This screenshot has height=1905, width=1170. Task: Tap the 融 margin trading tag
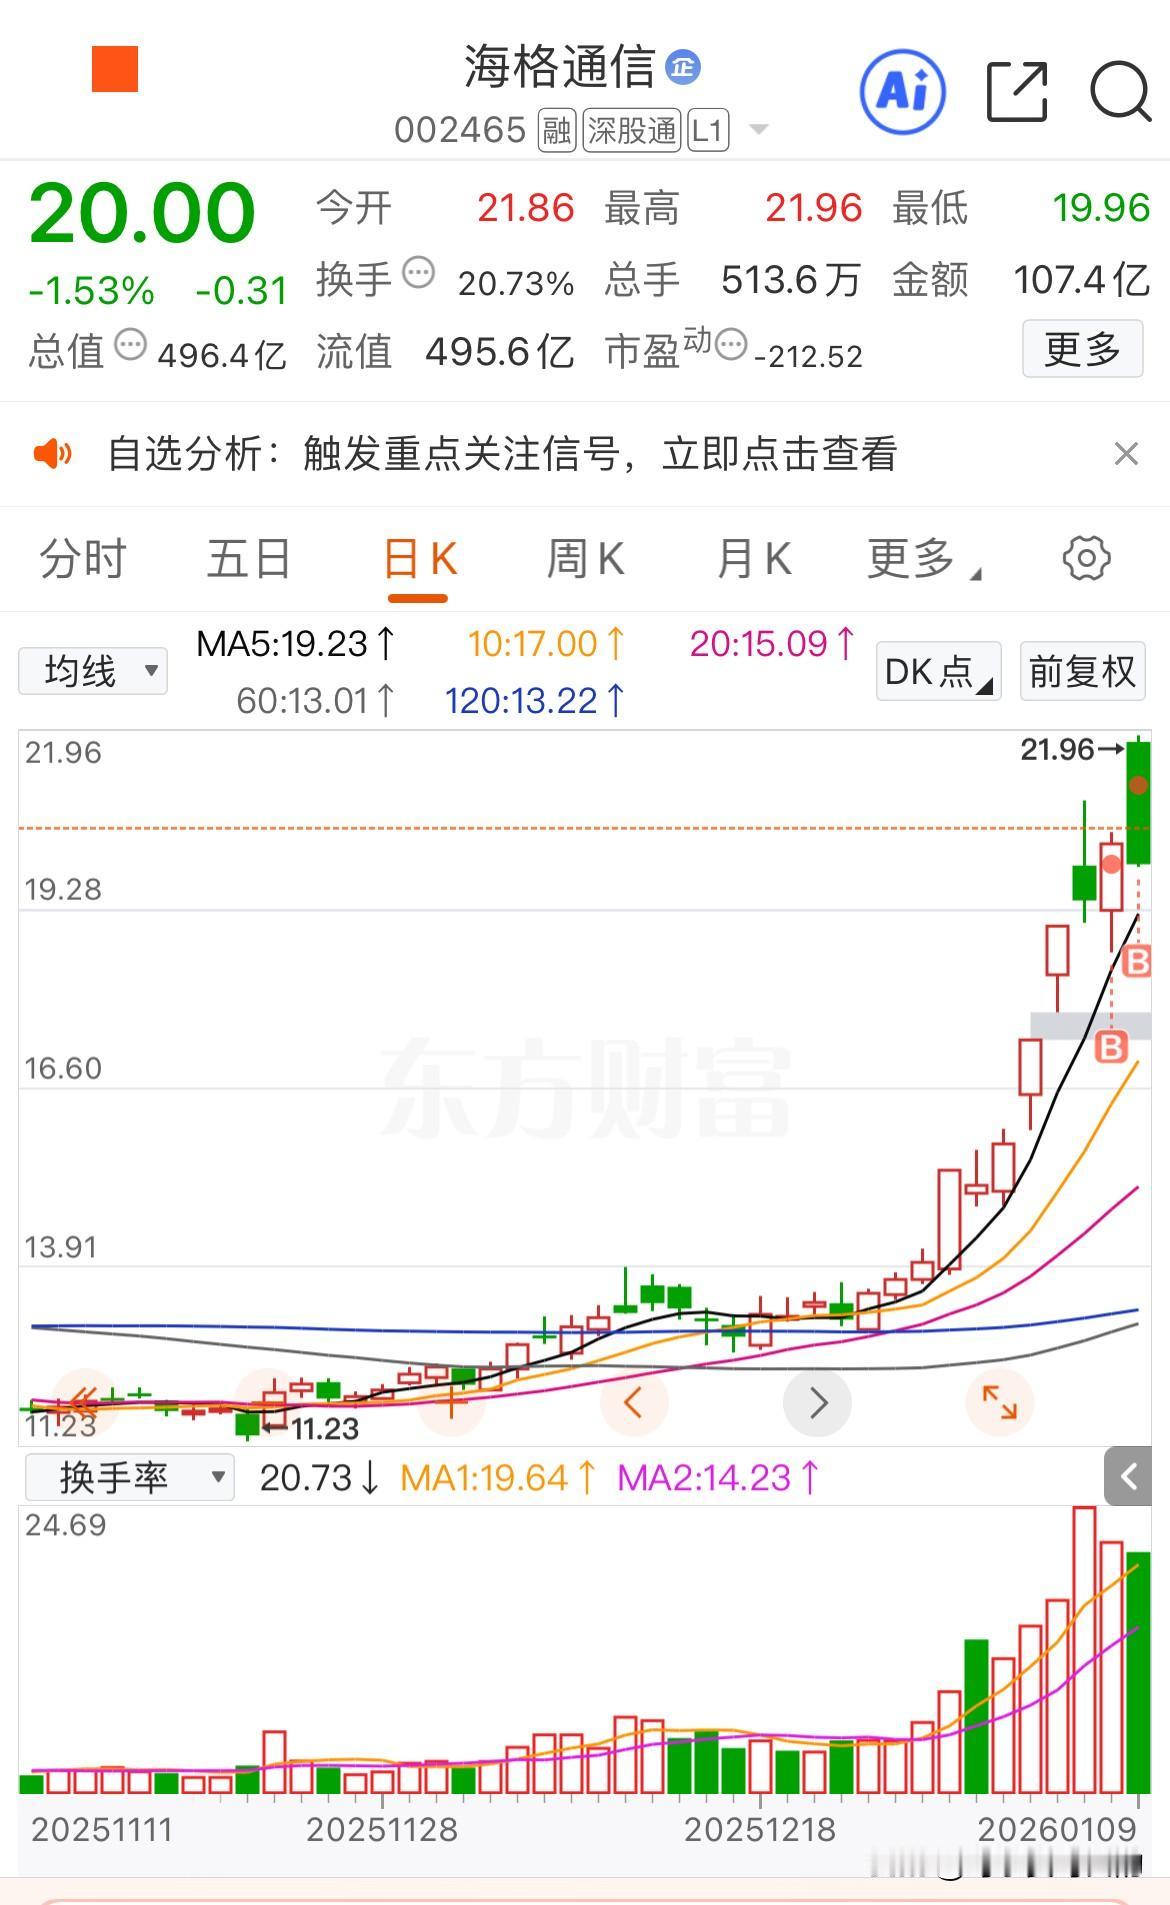point(557,130)
